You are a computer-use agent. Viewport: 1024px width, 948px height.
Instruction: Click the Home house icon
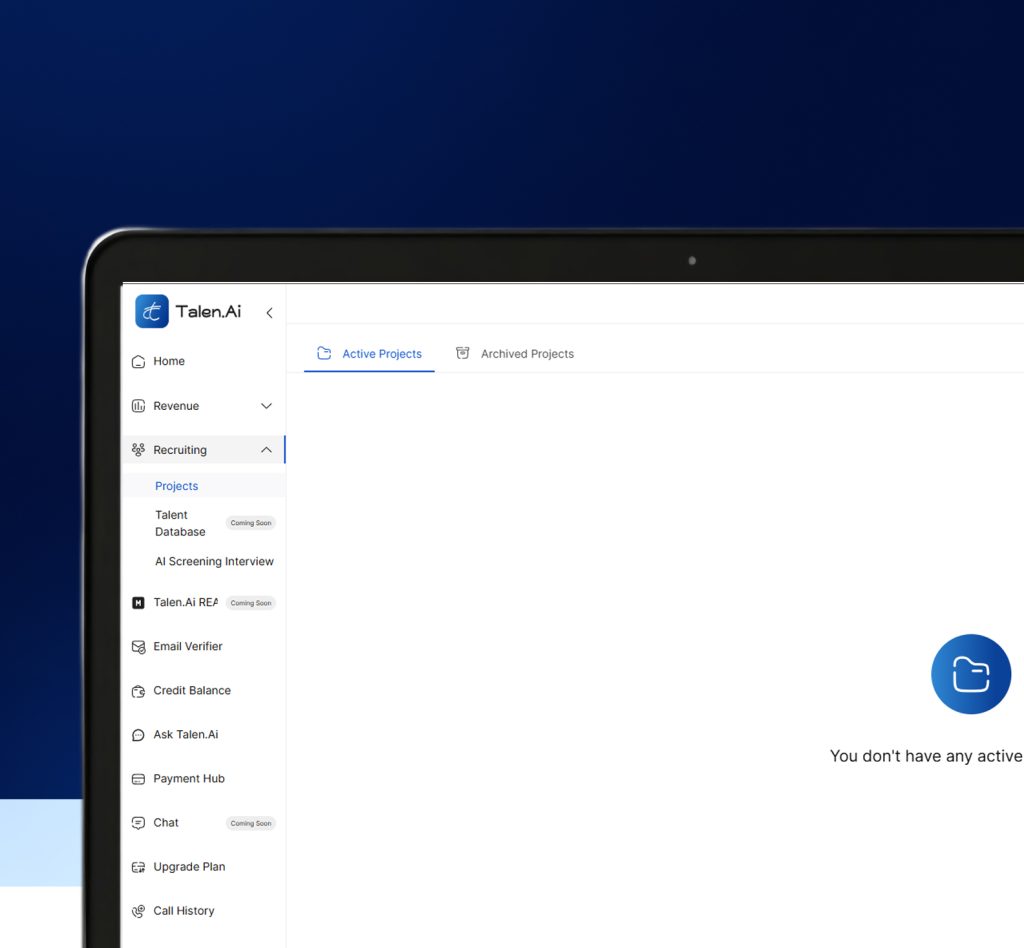pyautogui.click(x=138, y=362)
